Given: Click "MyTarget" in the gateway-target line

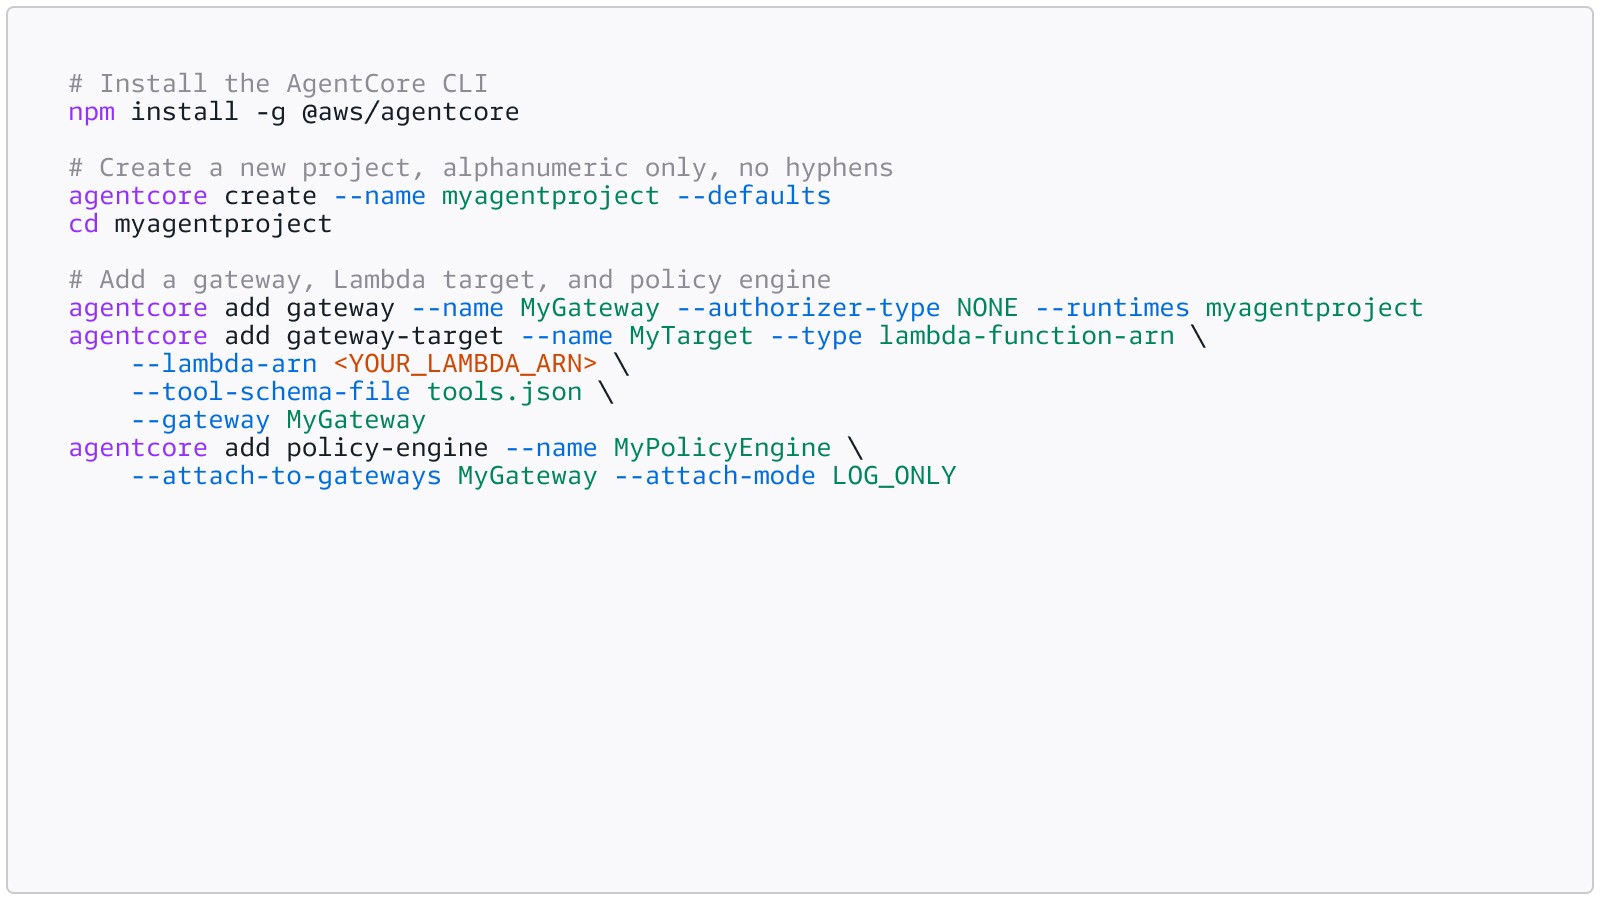Looking at the screenshot, I should 691,336.
